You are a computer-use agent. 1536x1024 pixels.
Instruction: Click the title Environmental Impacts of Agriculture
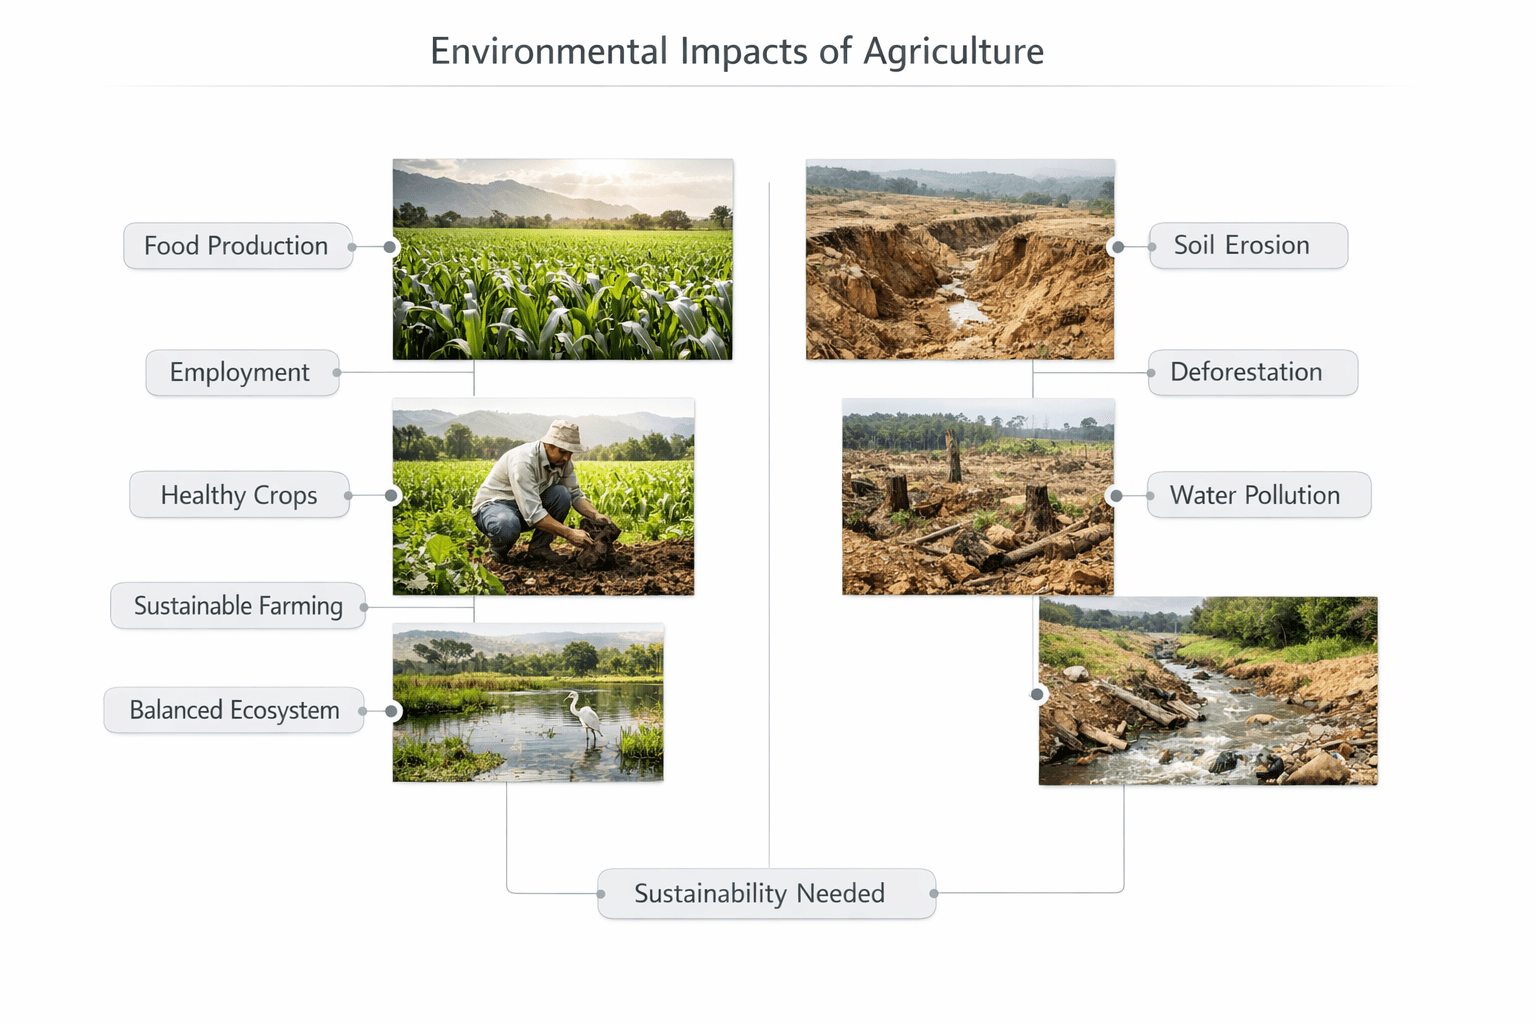point(737,51)
